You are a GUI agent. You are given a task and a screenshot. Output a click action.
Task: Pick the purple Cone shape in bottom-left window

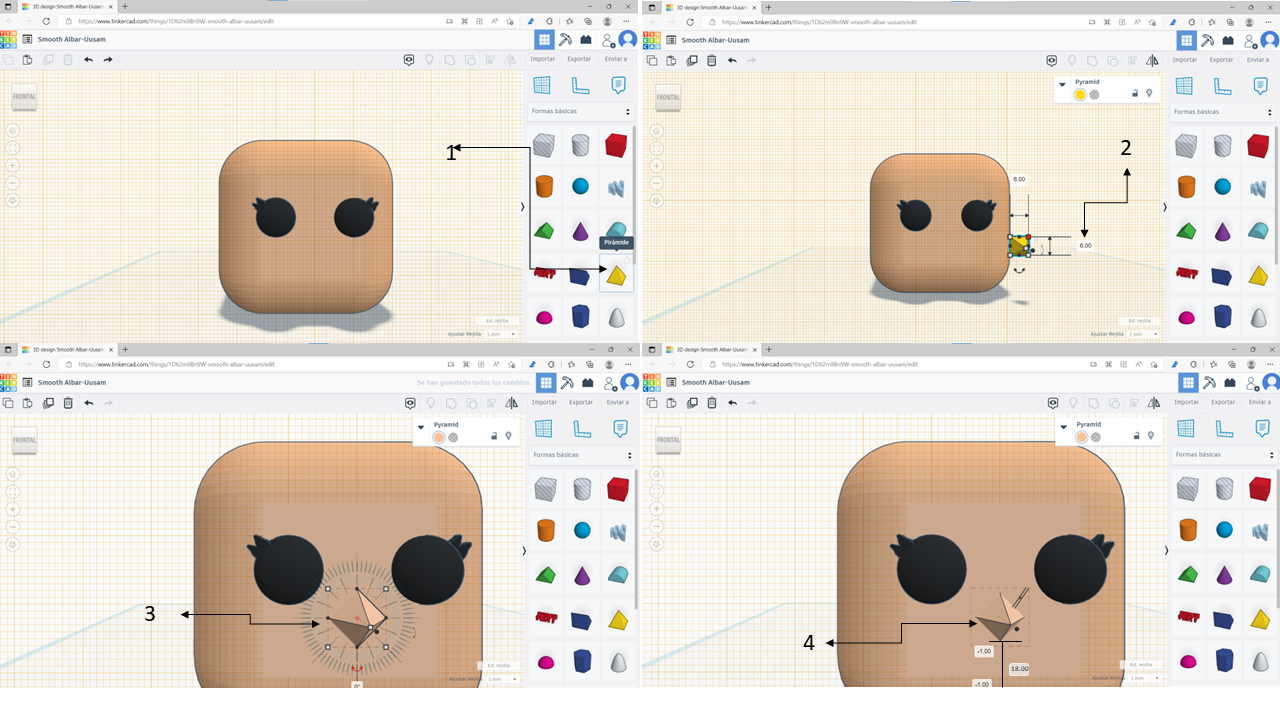tap(582, 575)
